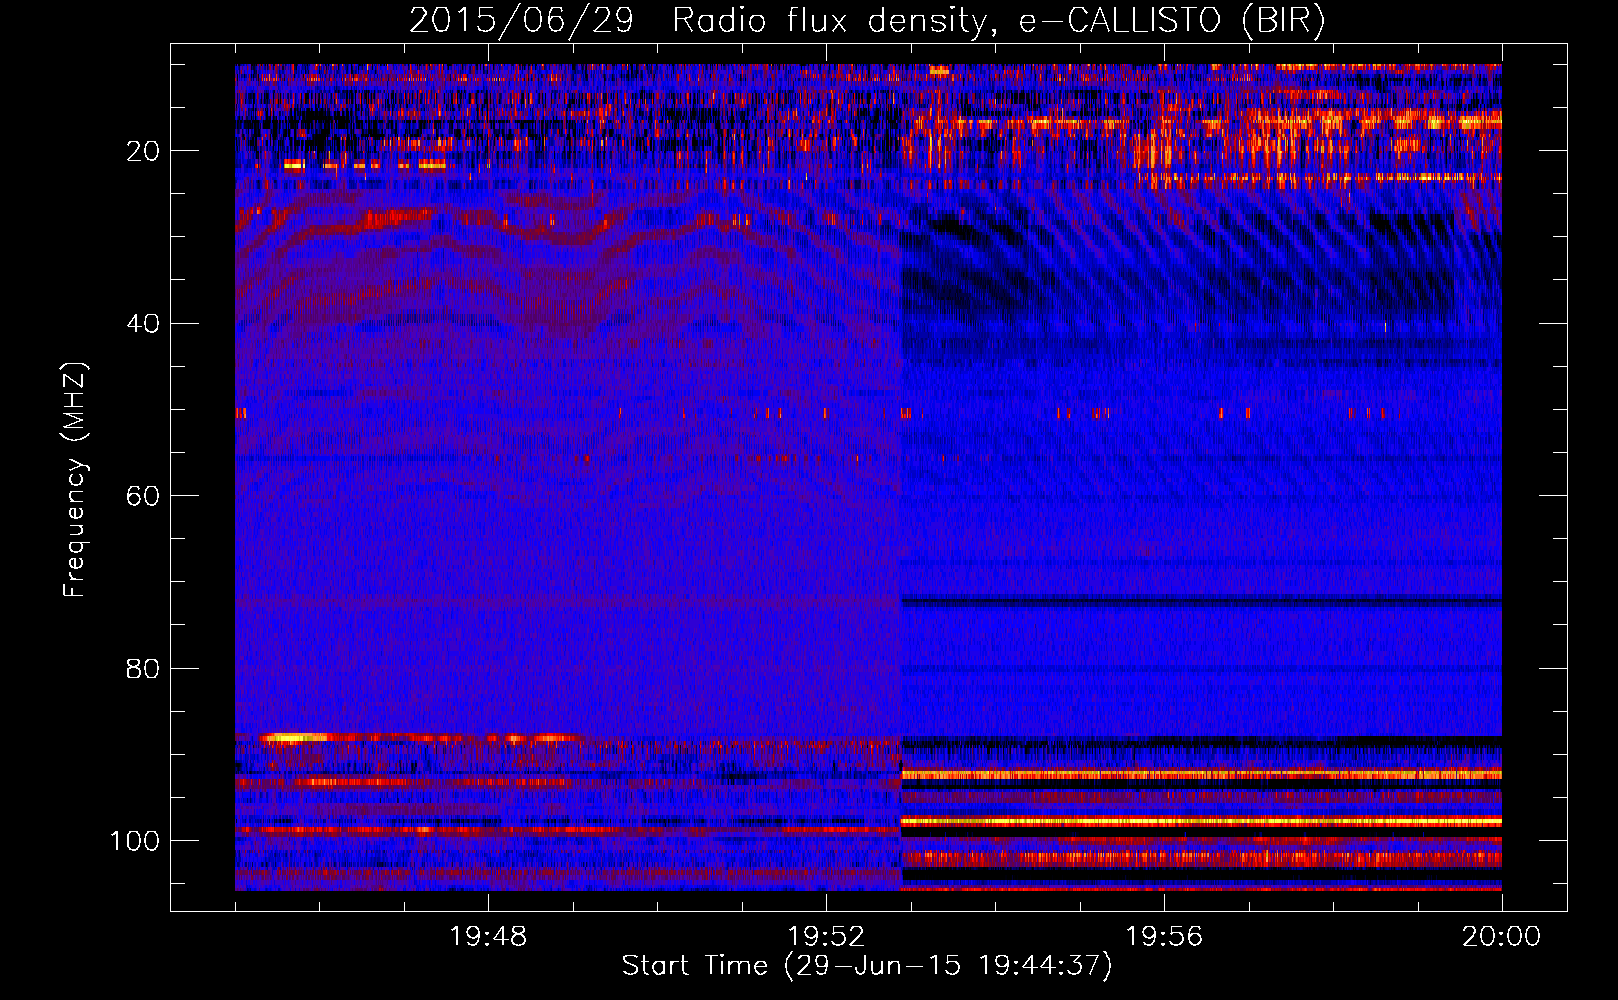Click the '80' frequency tick label

point(144,668)
